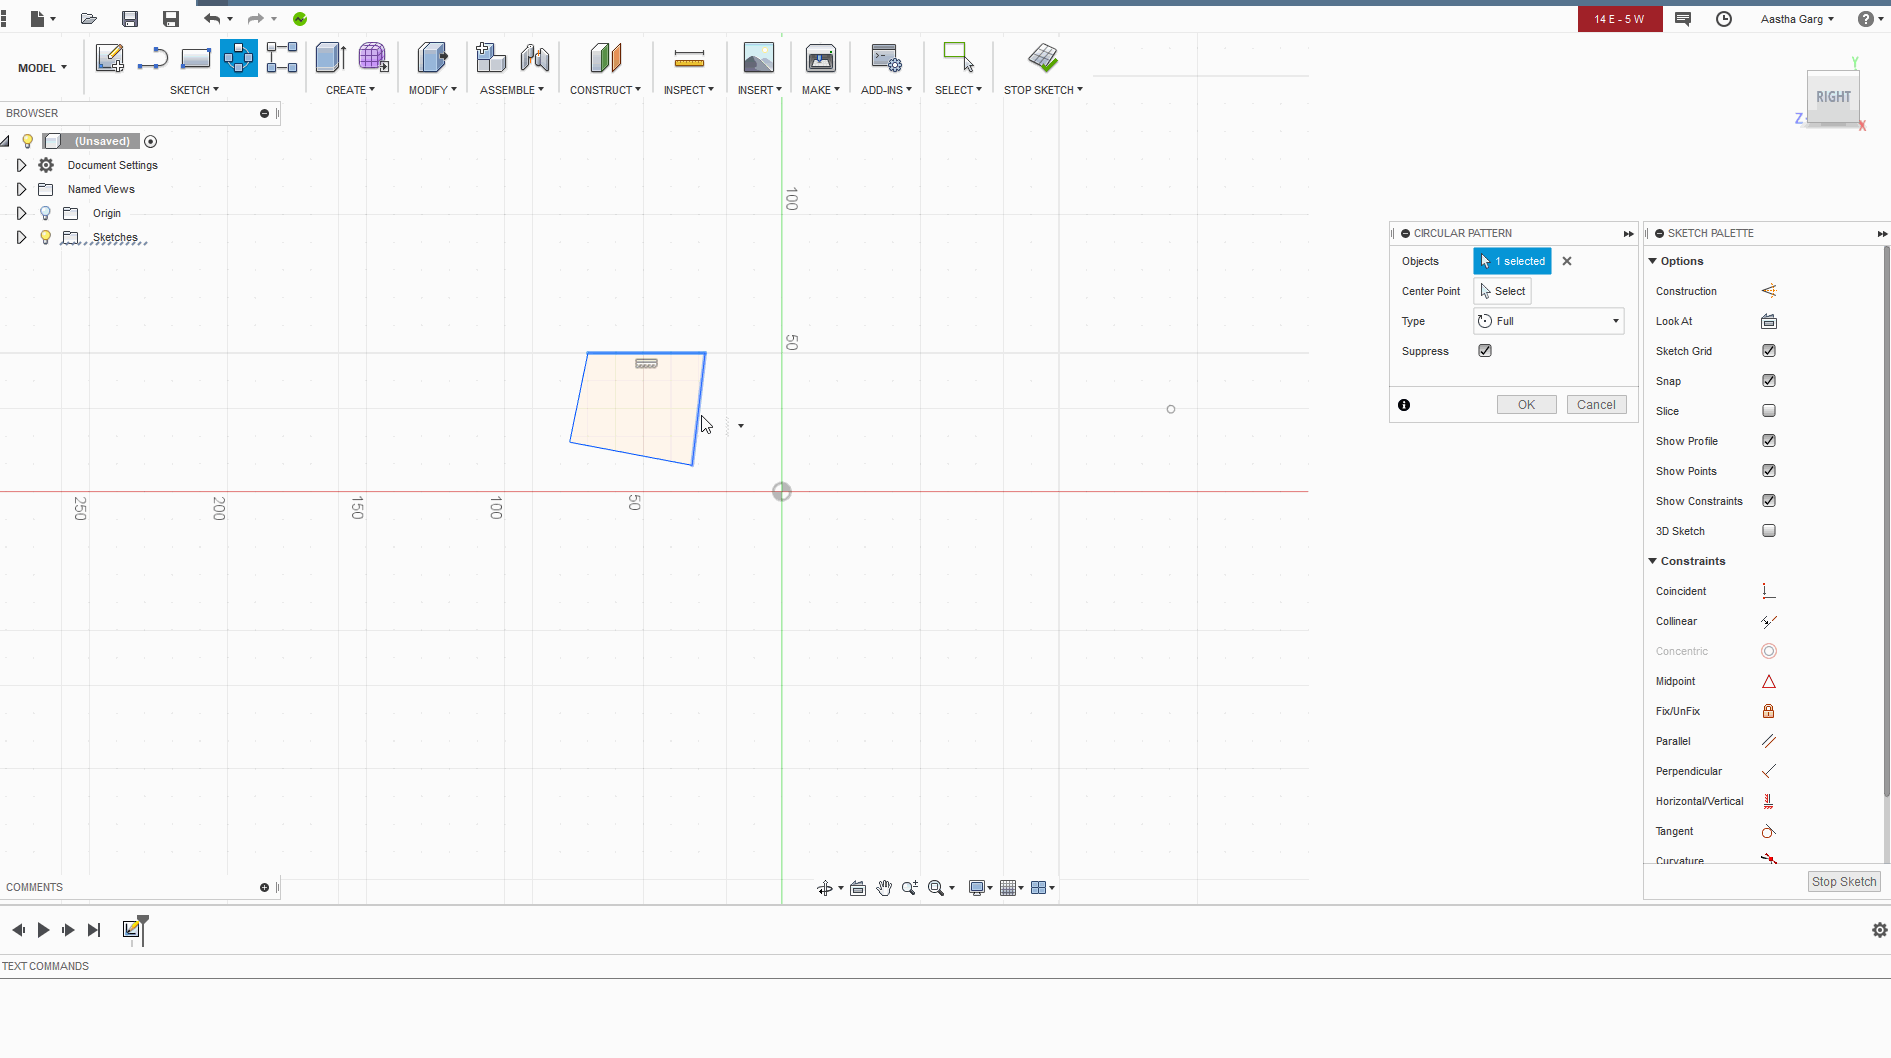Toggle the Sketches lightbulb visibility
The height and width of the screenshot is (1058, 1891).
(x=45, y=237)
